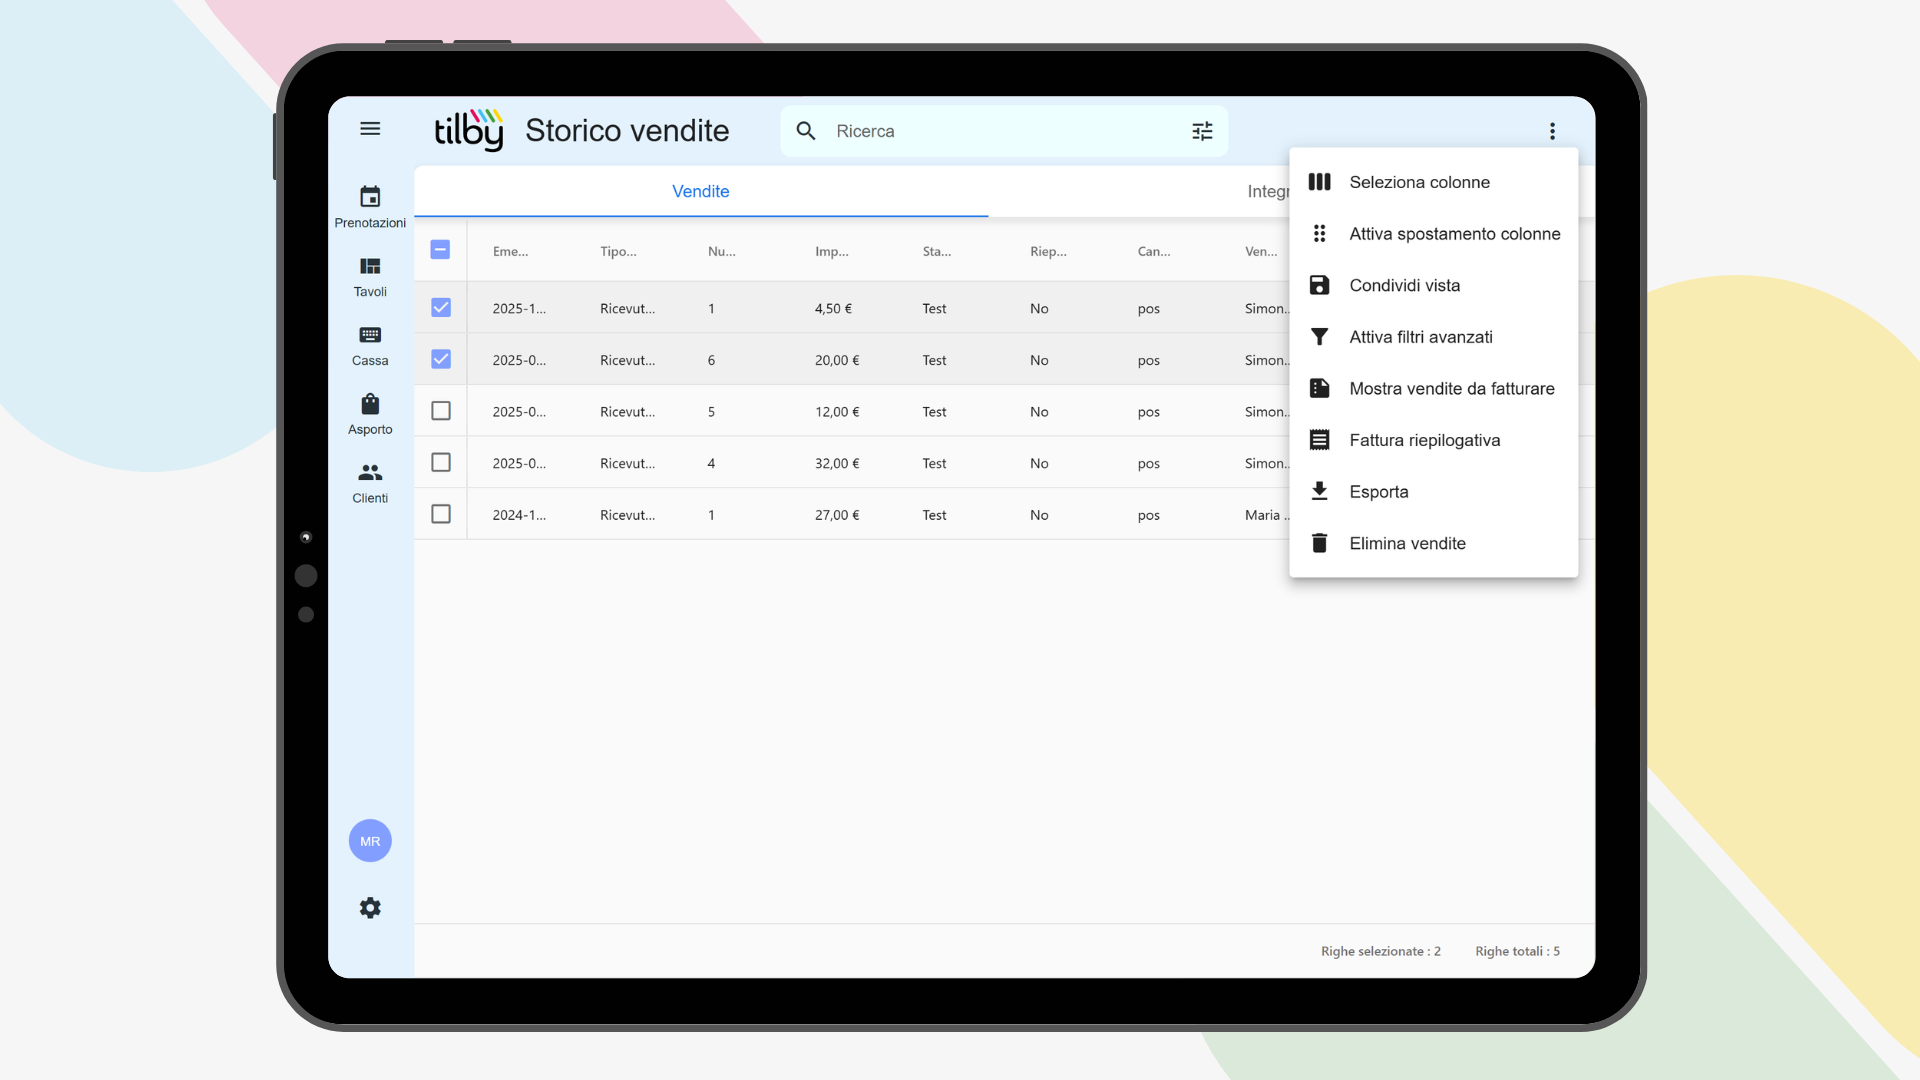
Task: Click the Ven... column header
Action: coord(1261,252)
